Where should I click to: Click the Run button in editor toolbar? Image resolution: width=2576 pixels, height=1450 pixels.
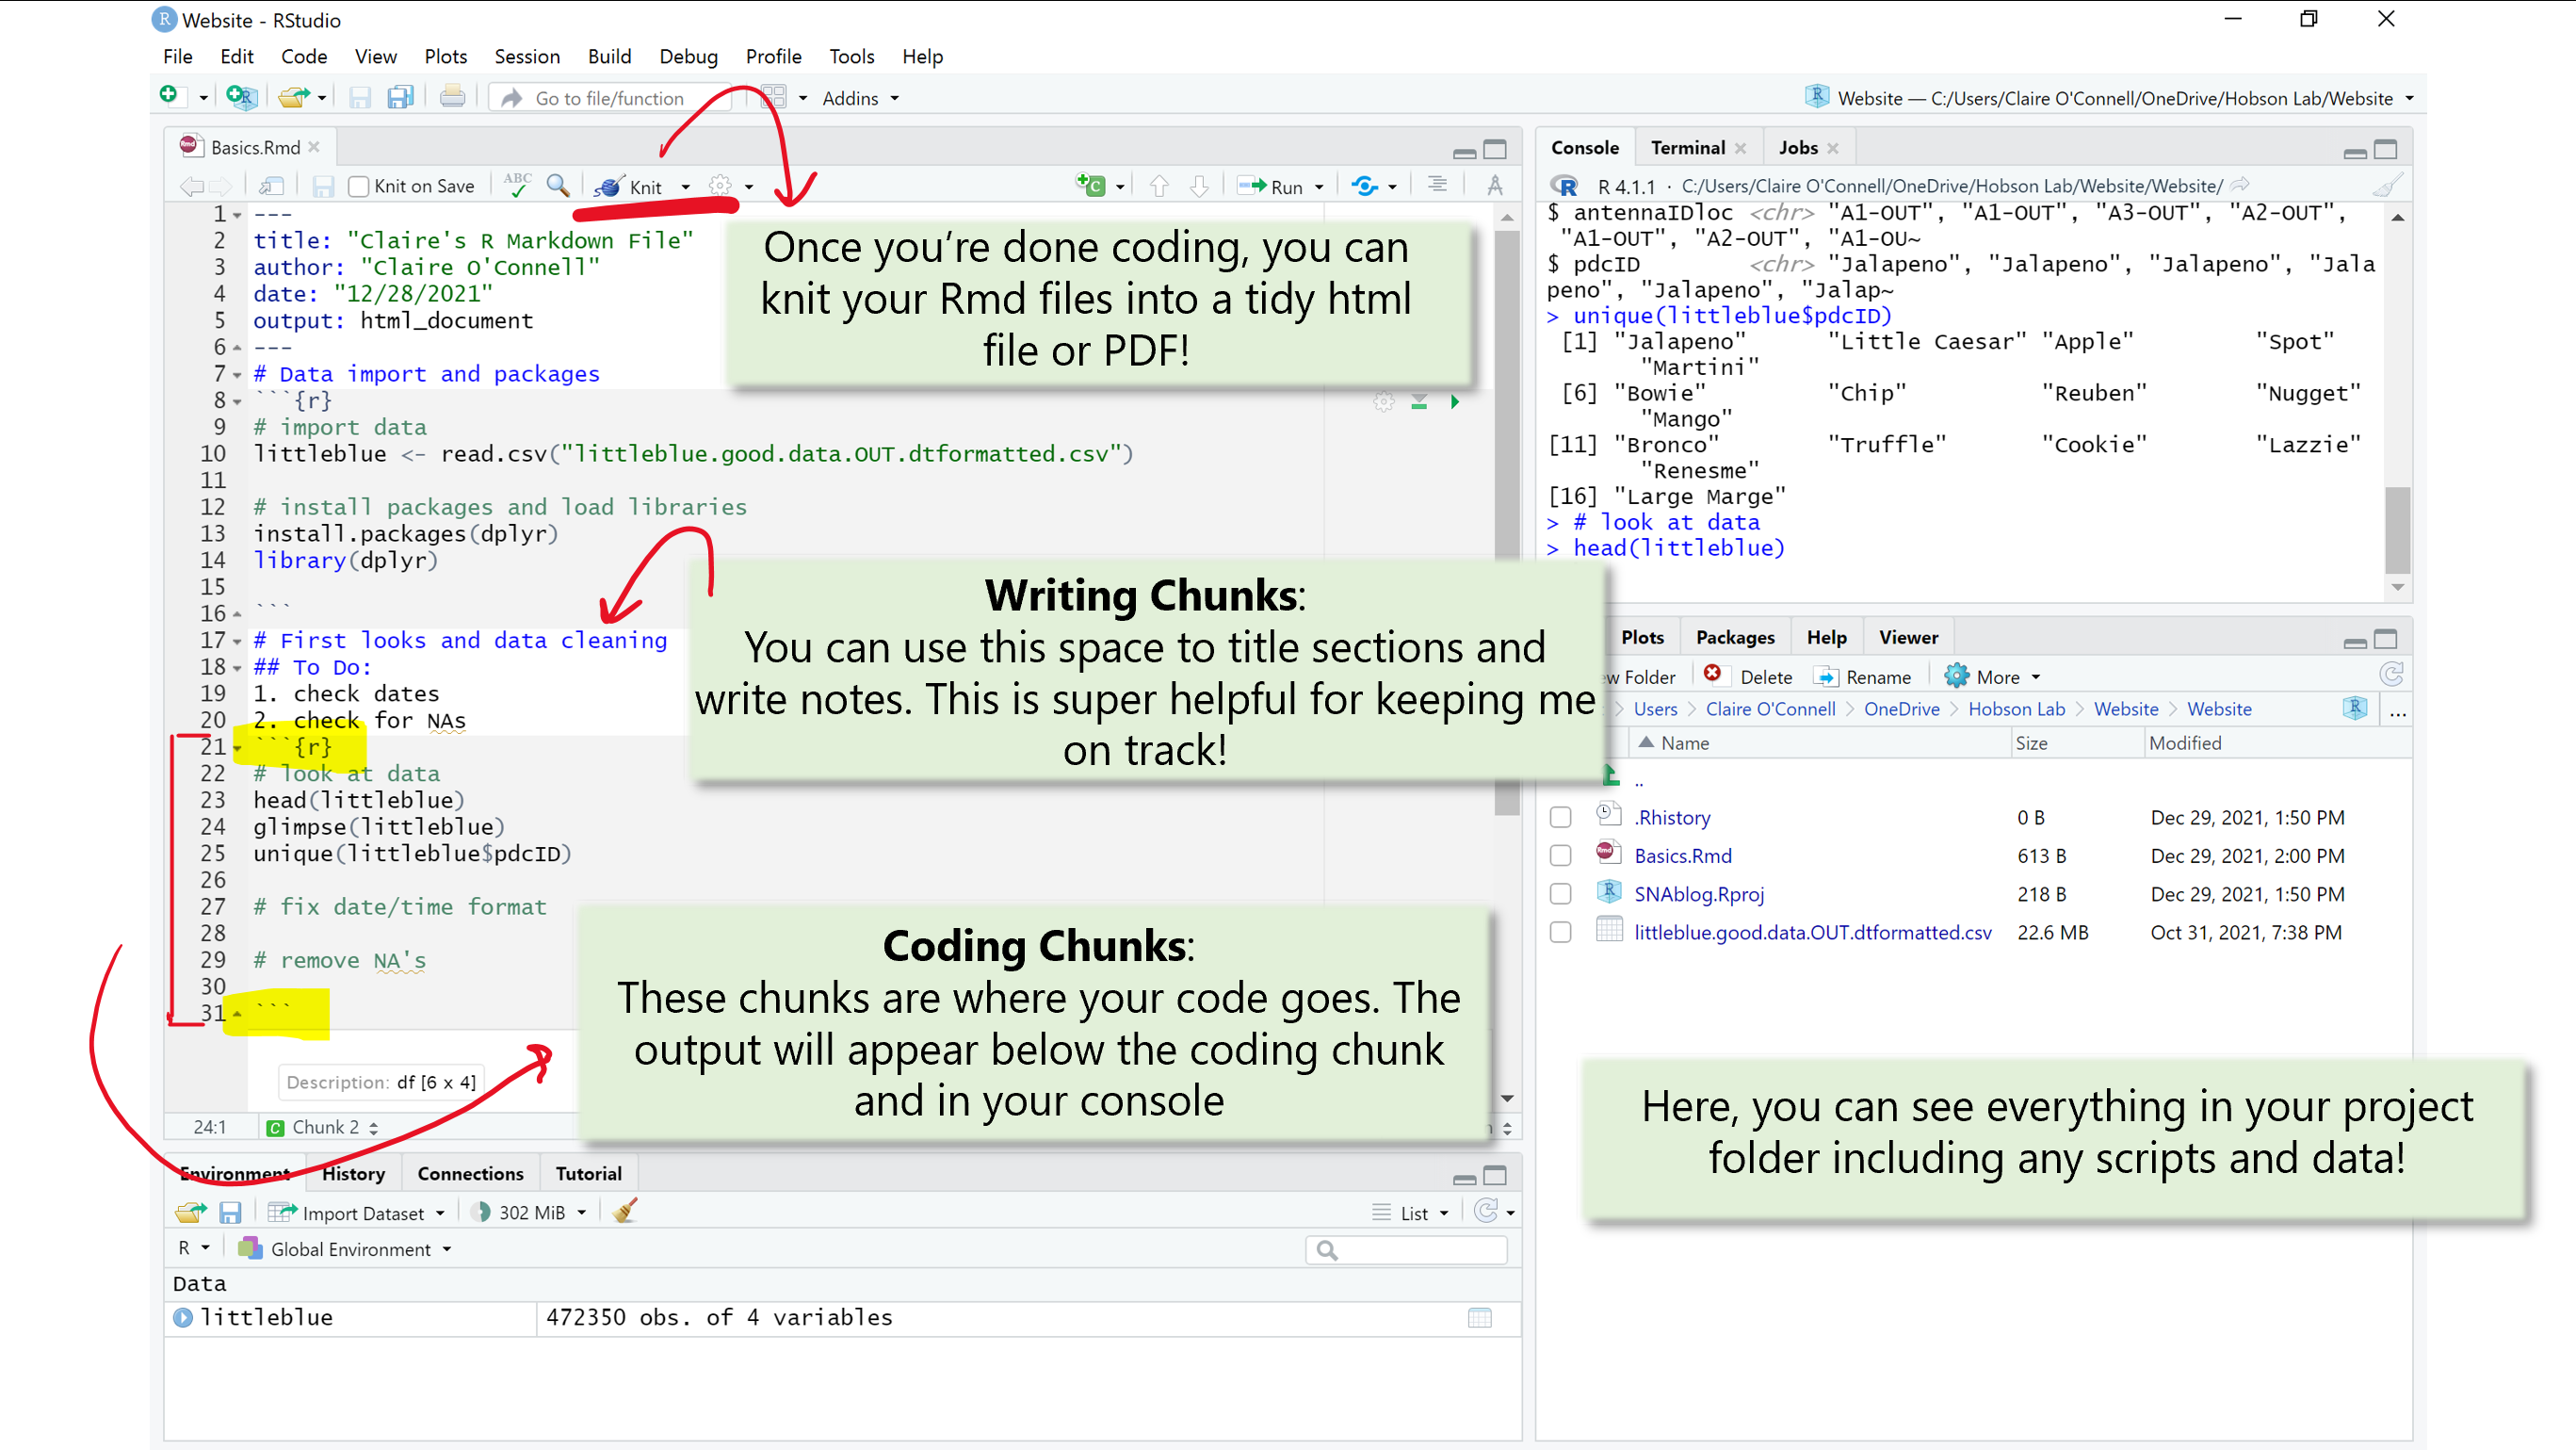(1270, 186)
